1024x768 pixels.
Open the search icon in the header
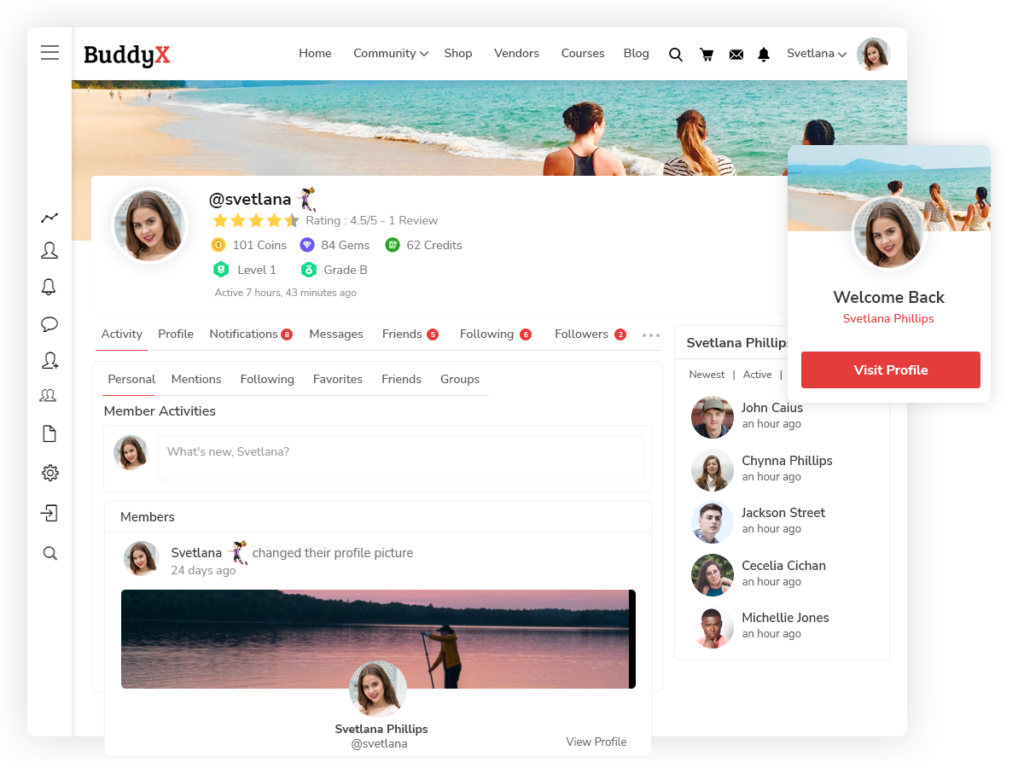pyautogui.click(x=675, y=54)
